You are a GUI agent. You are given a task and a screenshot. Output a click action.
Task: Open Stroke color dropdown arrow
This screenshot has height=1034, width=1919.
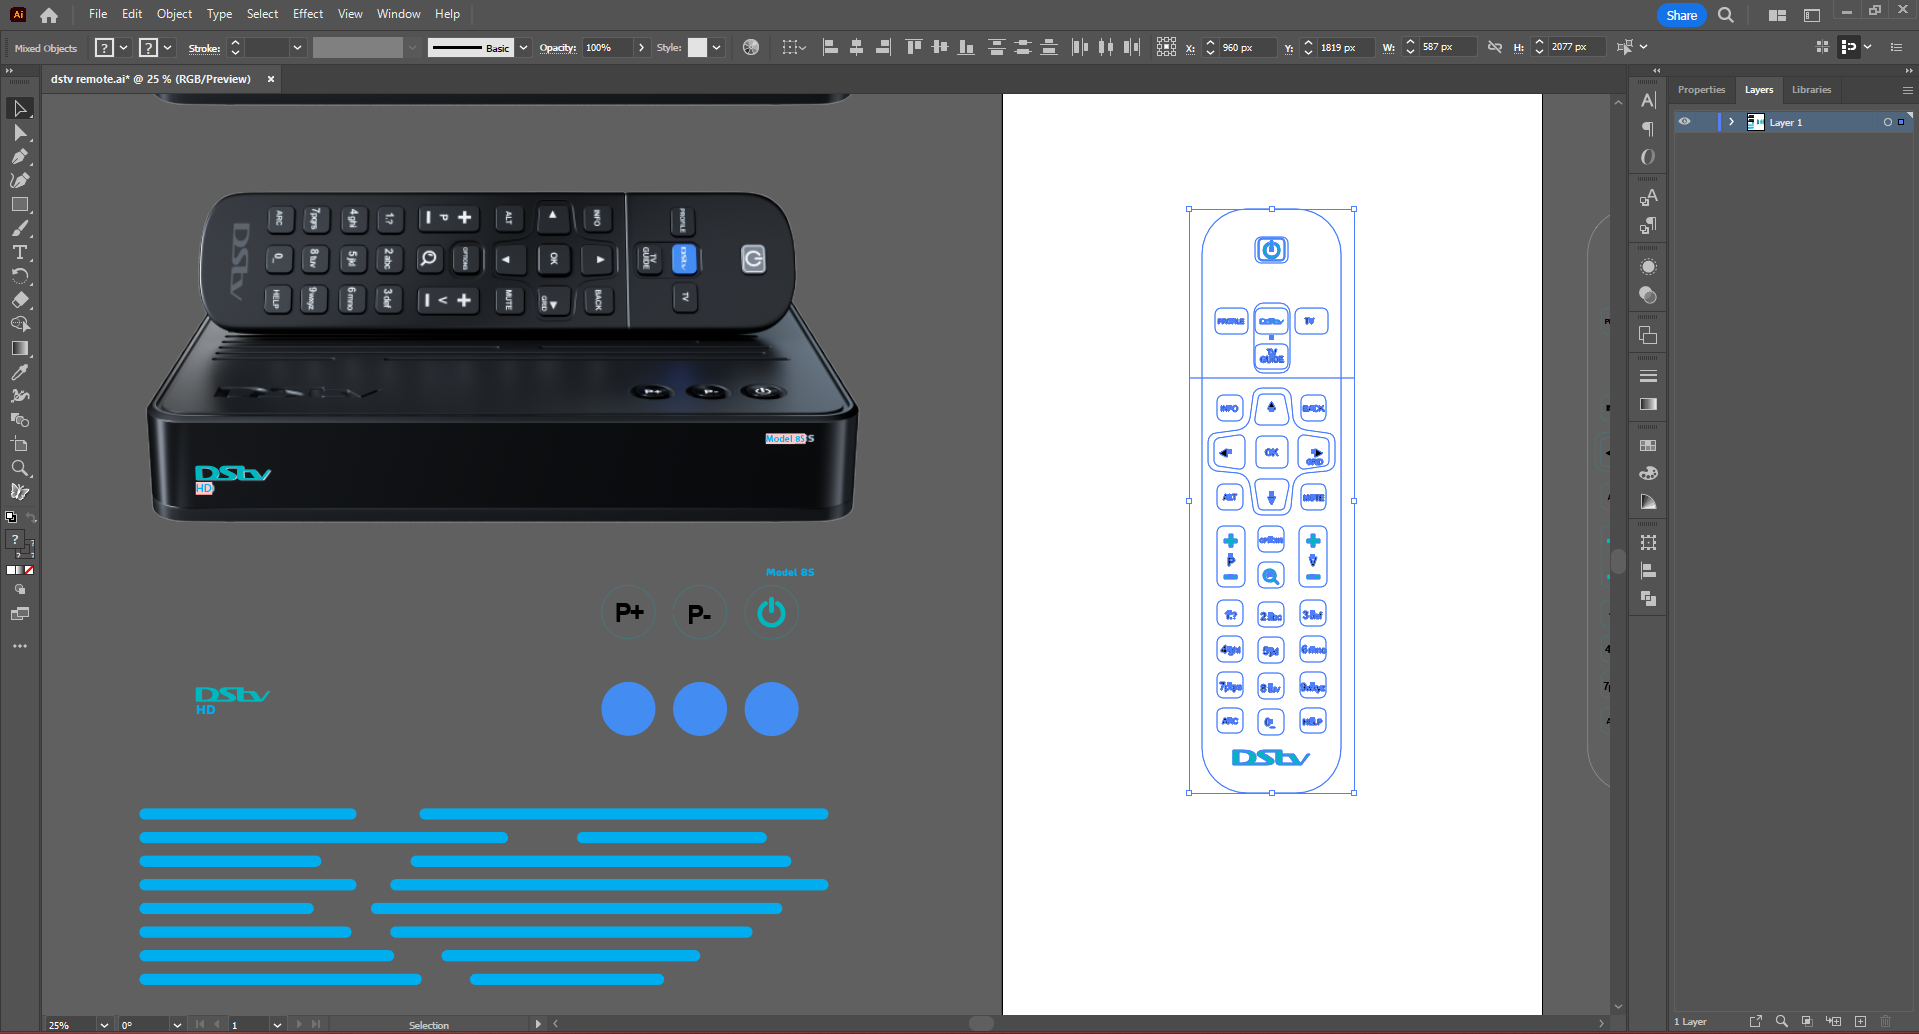(167, 47)
